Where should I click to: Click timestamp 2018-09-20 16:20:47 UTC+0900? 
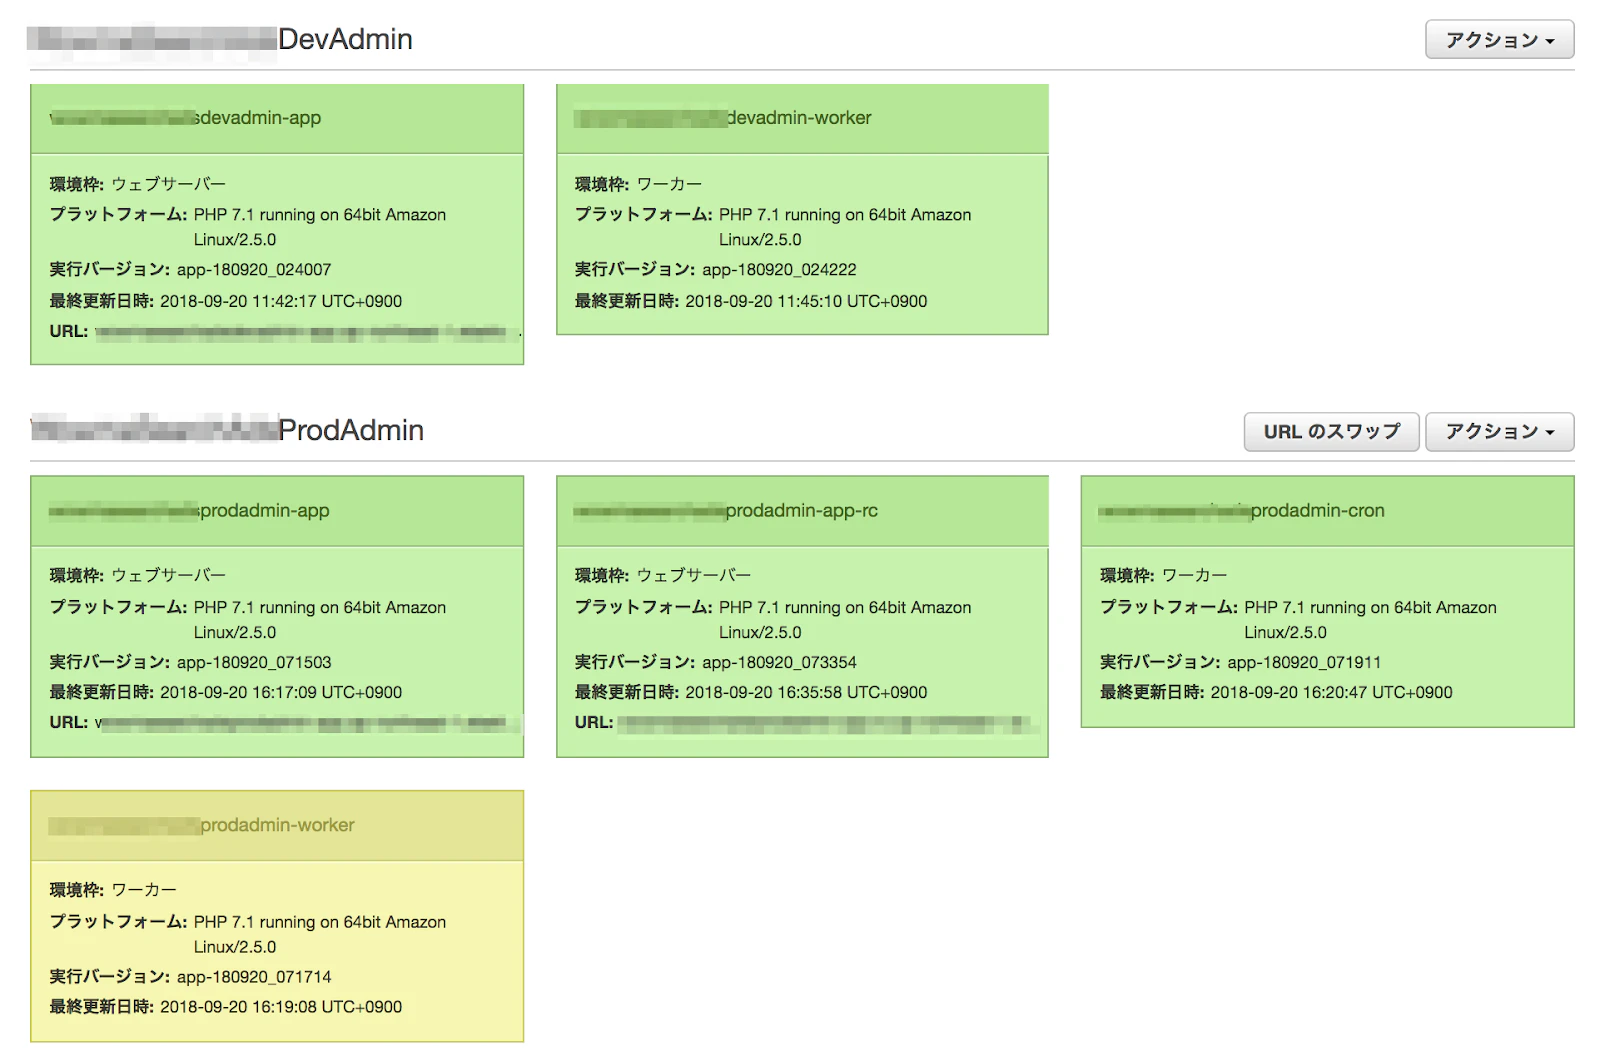(1331, 692)
